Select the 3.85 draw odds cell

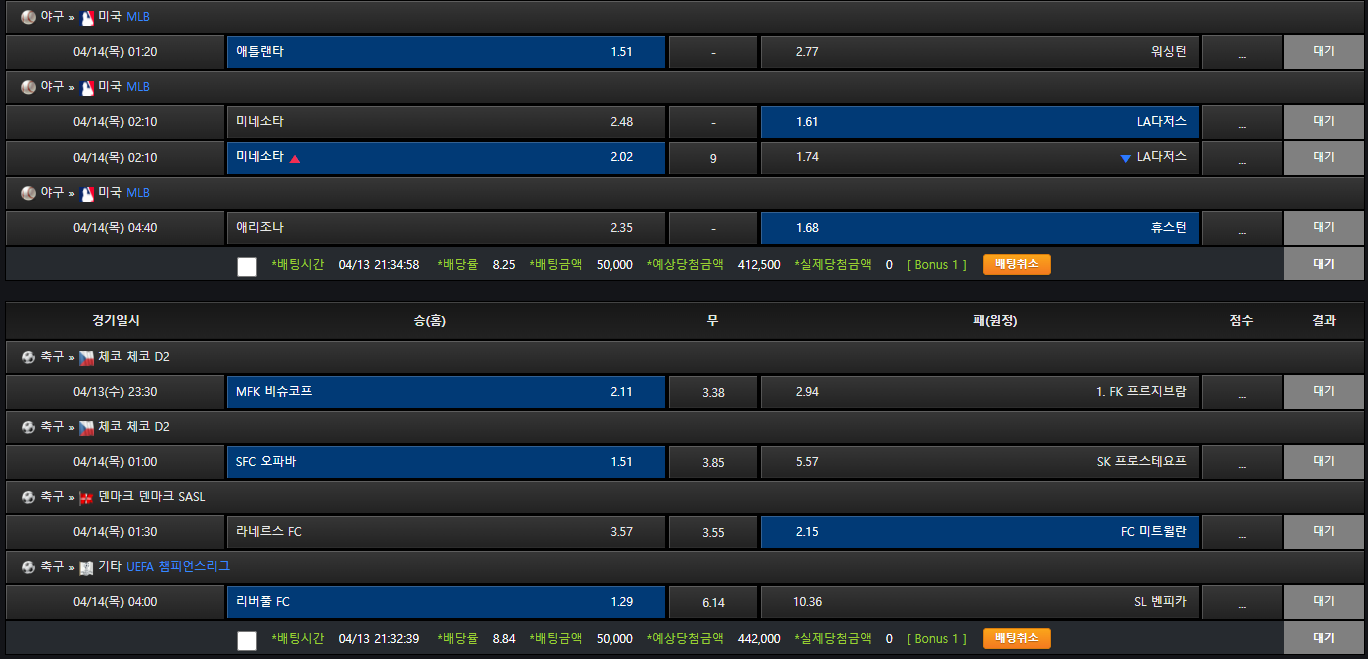[x=713, y=462]
